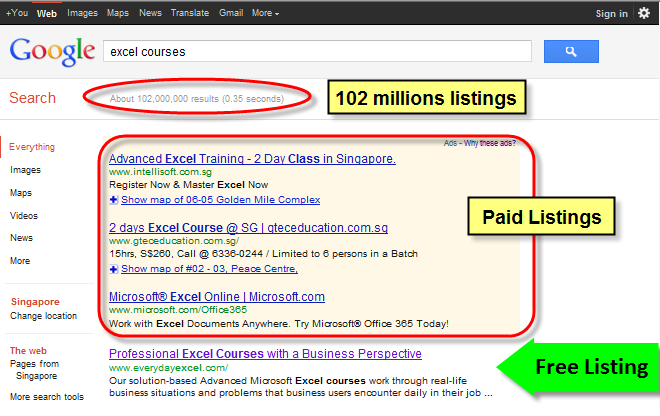Open Professional Excel Courses with a Business Perspective

[265, 354]
